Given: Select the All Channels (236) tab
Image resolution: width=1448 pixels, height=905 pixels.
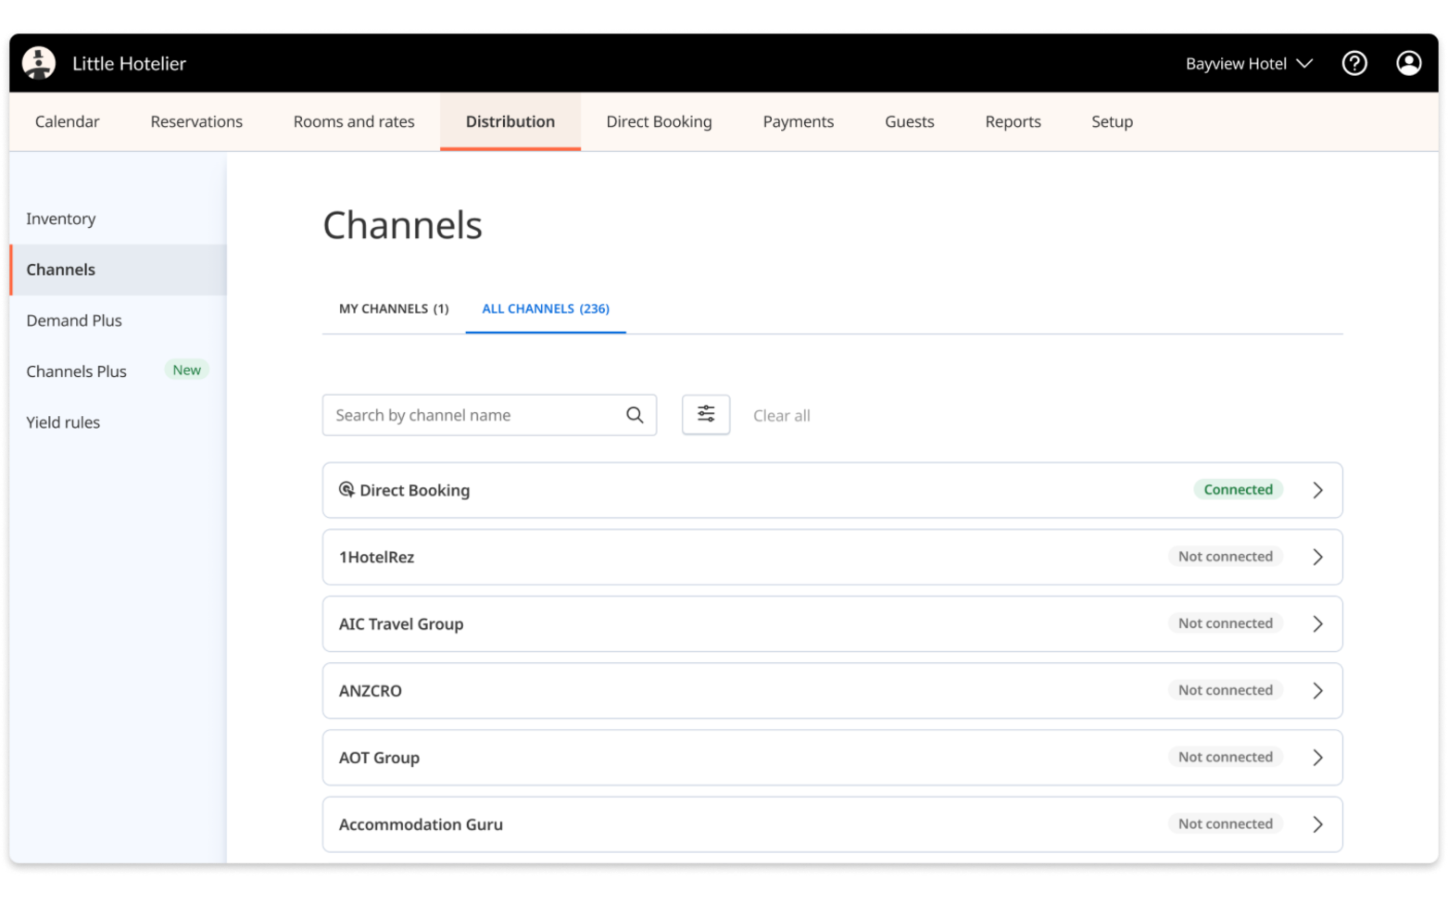Looking at the screenshot, I should pos(546,309).
